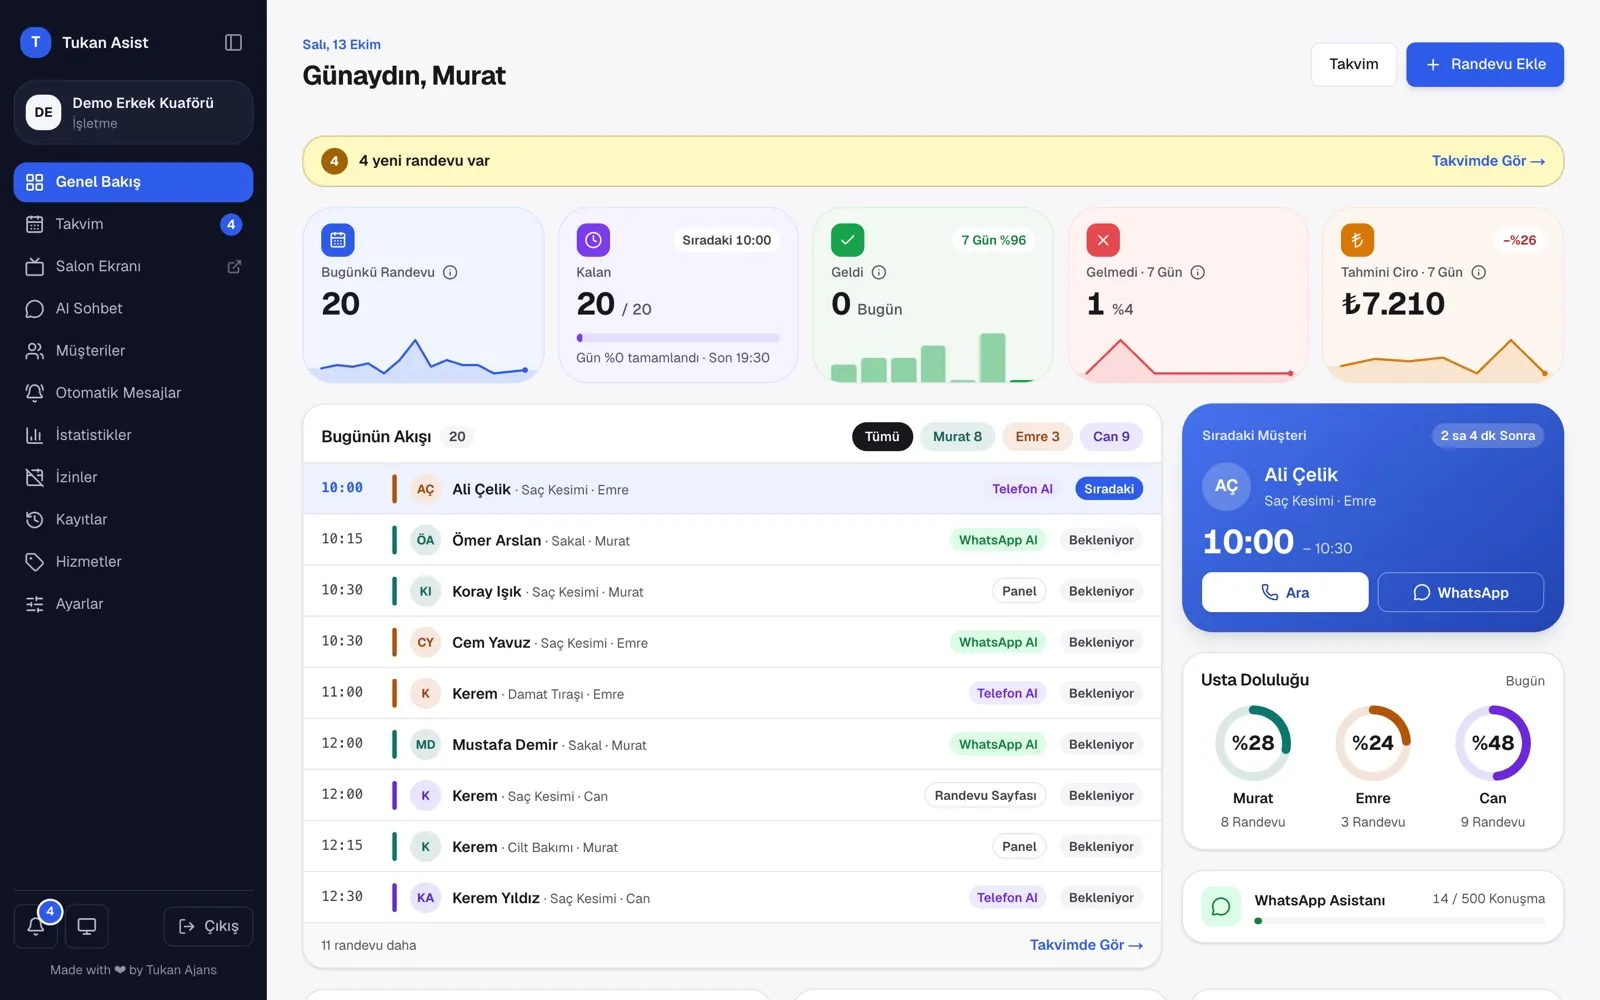
Task: Click the monitor display icon
Action: [x=87, y=926]
